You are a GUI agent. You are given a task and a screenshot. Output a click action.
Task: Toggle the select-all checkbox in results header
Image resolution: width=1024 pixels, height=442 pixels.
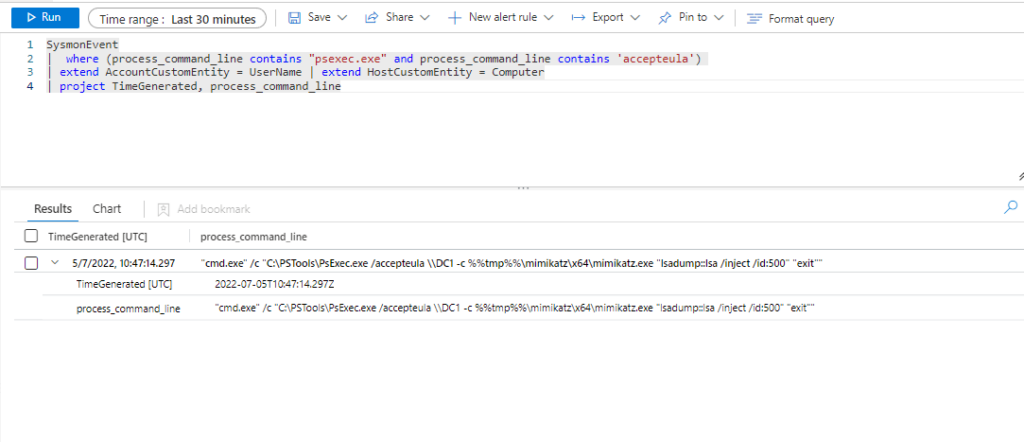pos(30,237)
